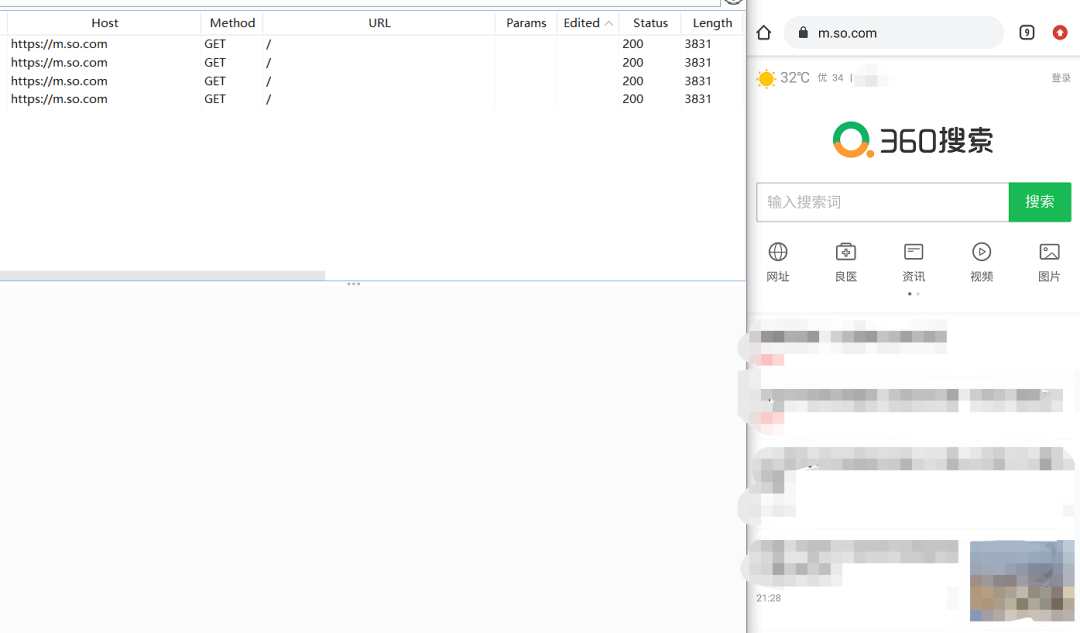This screenshot has width=1080, height=633.
Task: Focus the m.so.com address bar
Action: (x=893, y=32)
